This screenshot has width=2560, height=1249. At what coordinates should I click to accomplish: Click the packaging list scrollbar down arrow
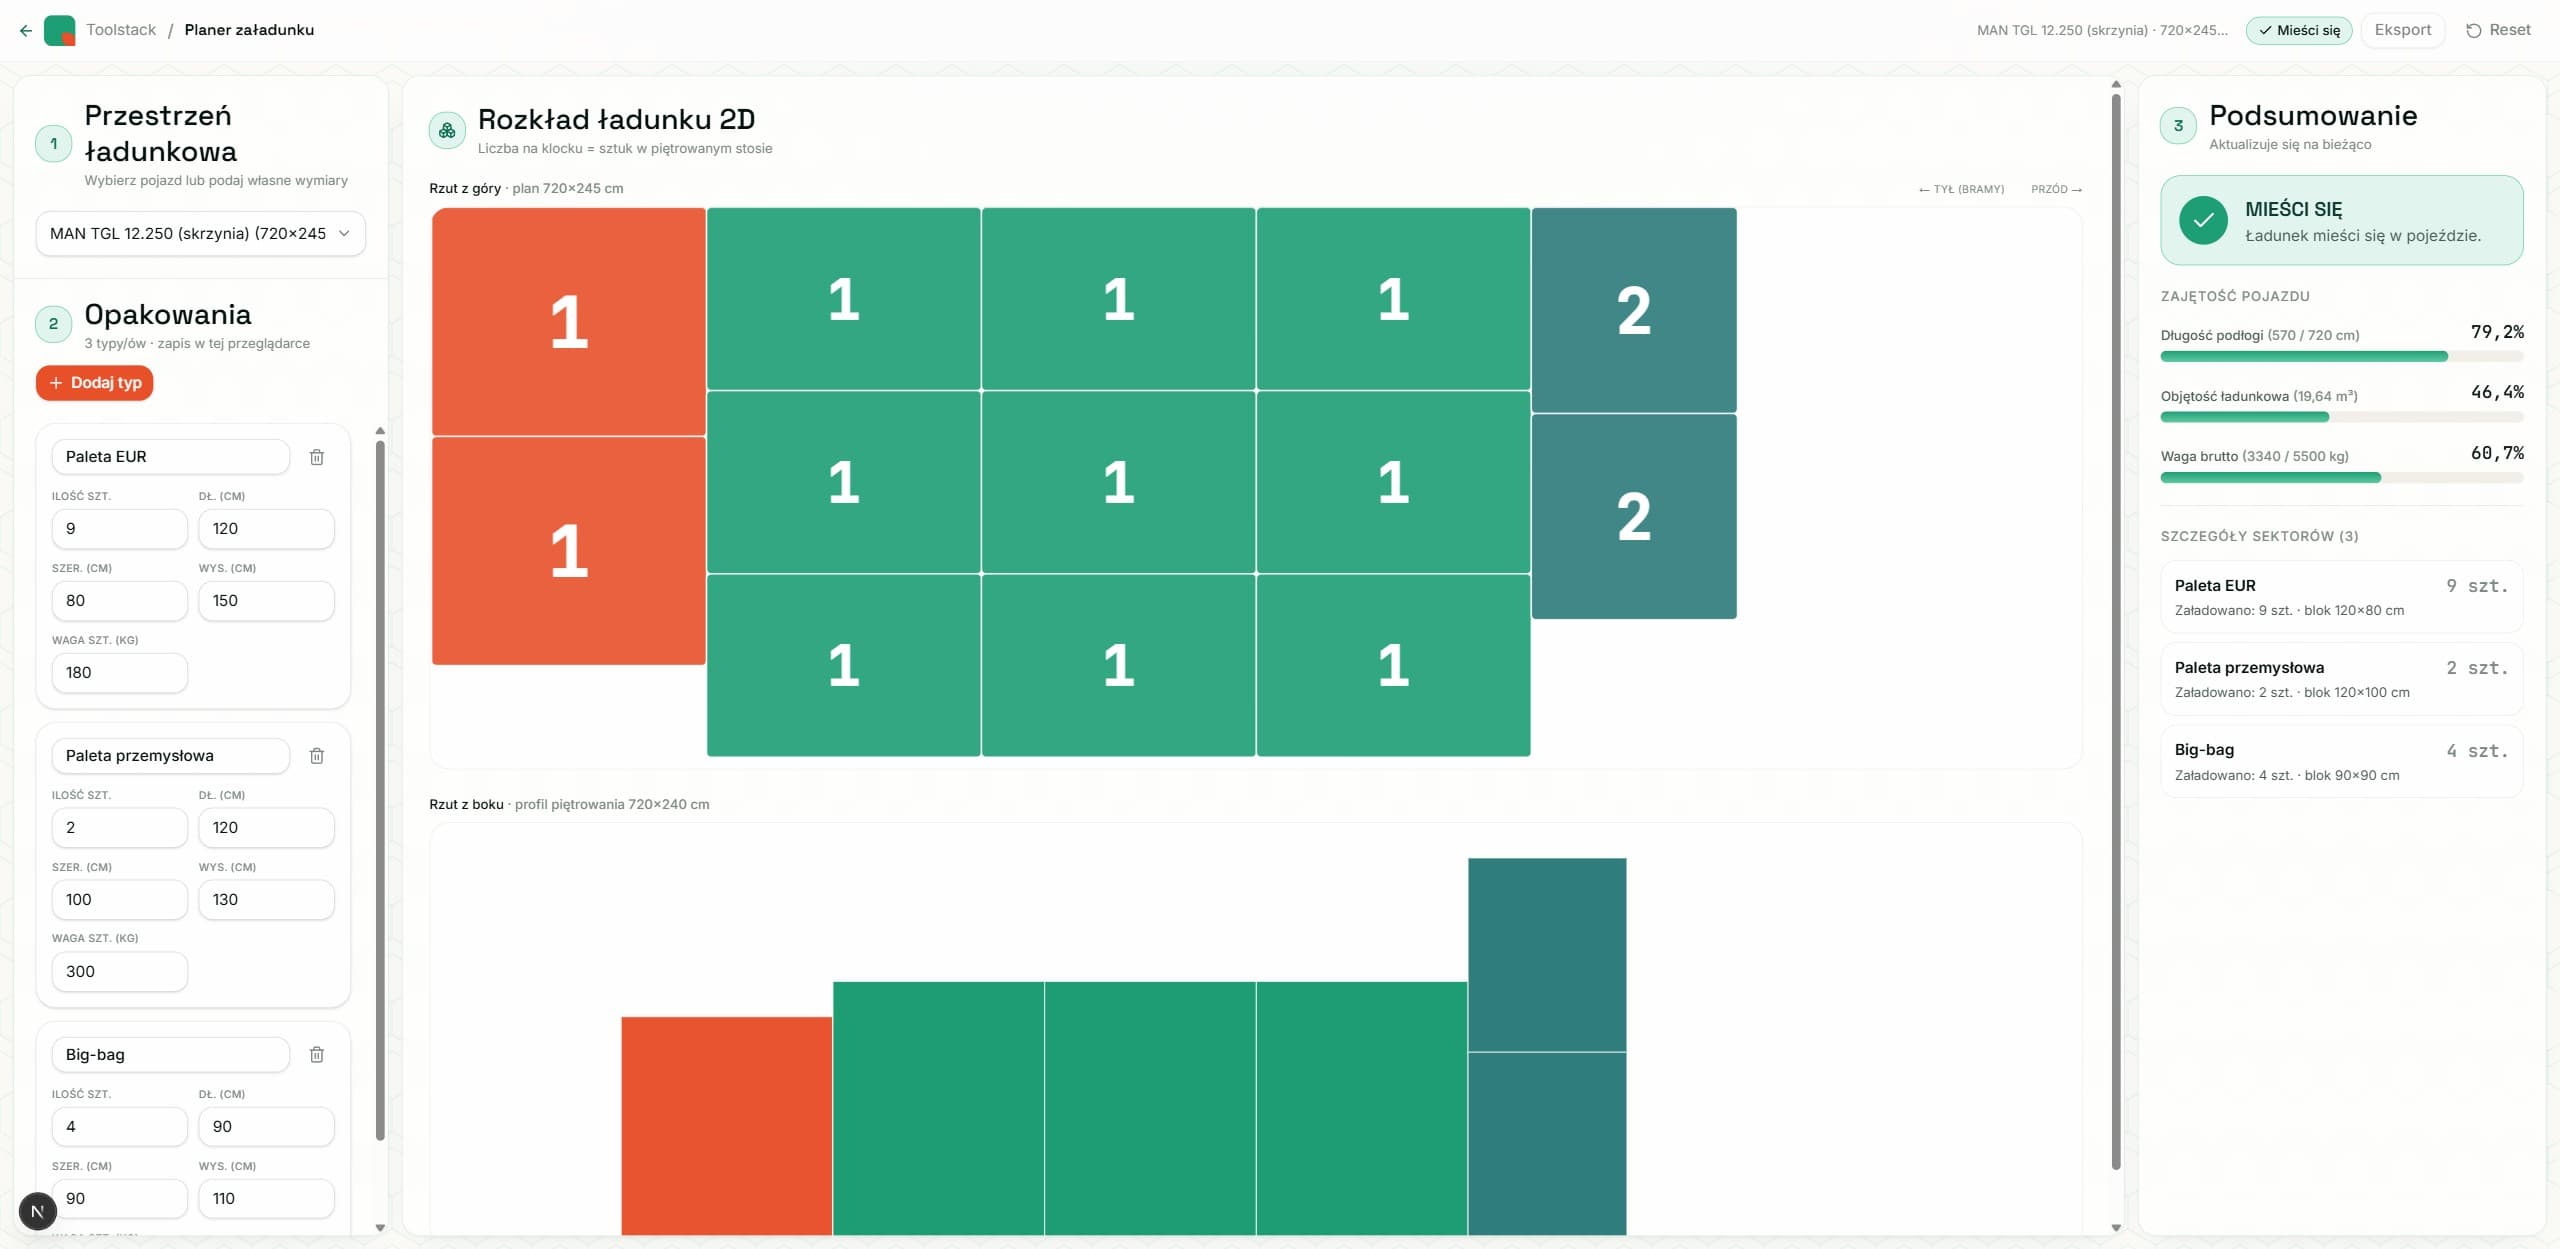point(380,1228)
